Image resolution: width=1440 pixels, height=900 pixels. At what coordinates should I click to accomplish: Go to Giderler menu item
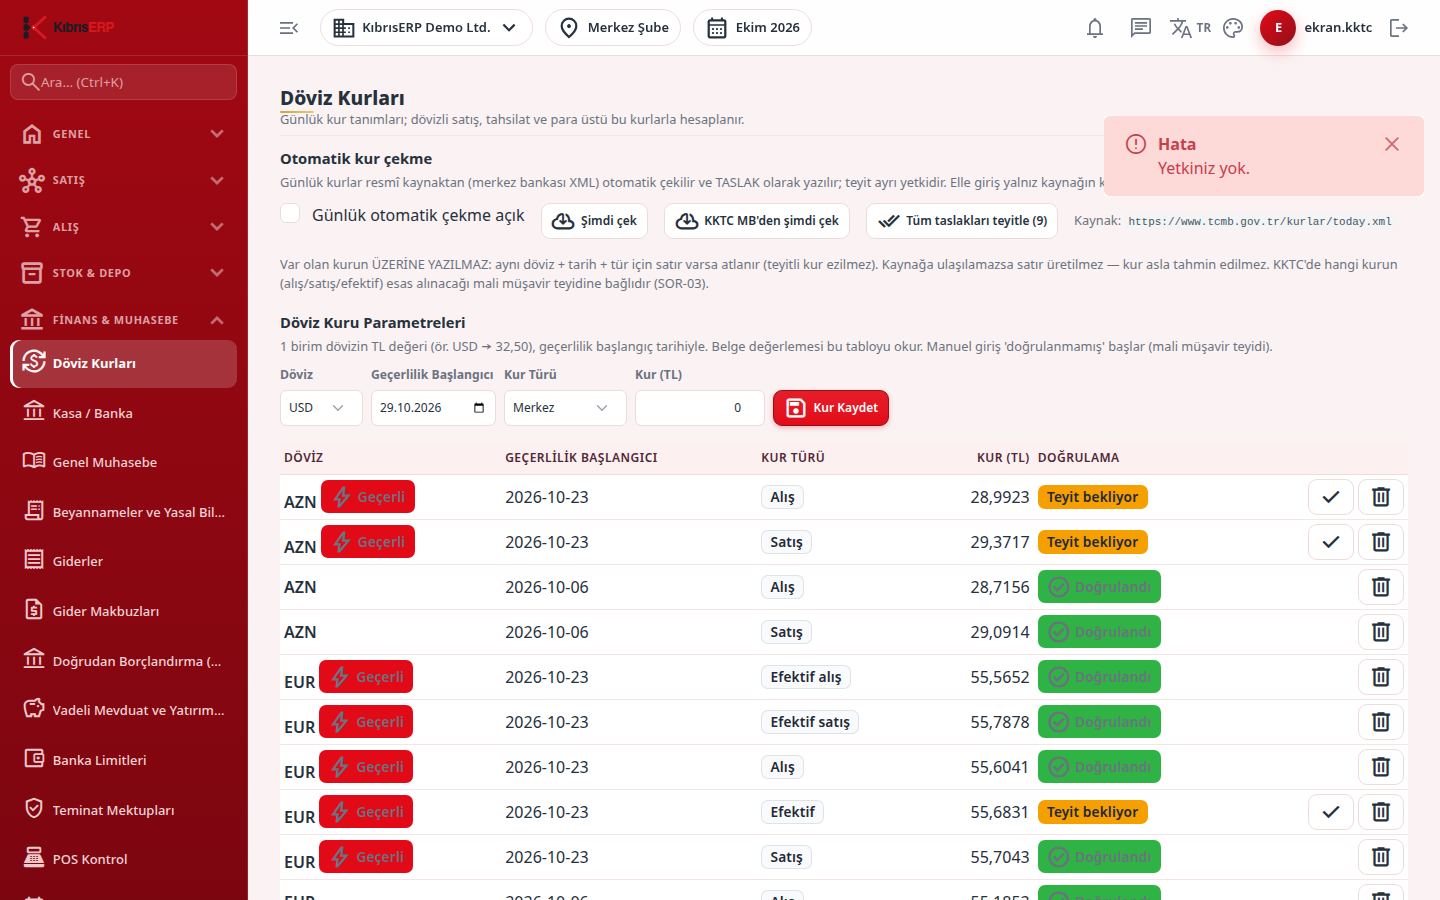click(x=124, y=561)
